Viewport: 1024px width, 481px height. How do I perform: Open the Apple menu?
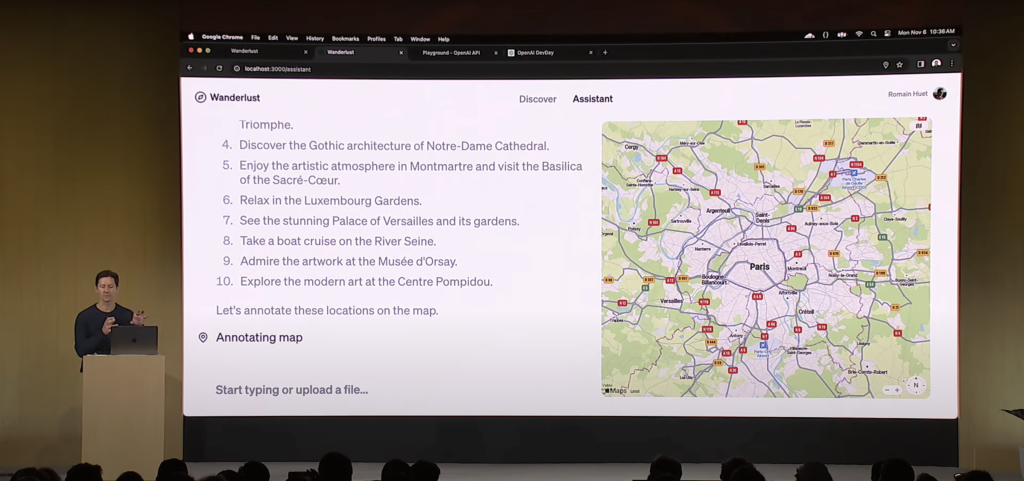(191, 37)
